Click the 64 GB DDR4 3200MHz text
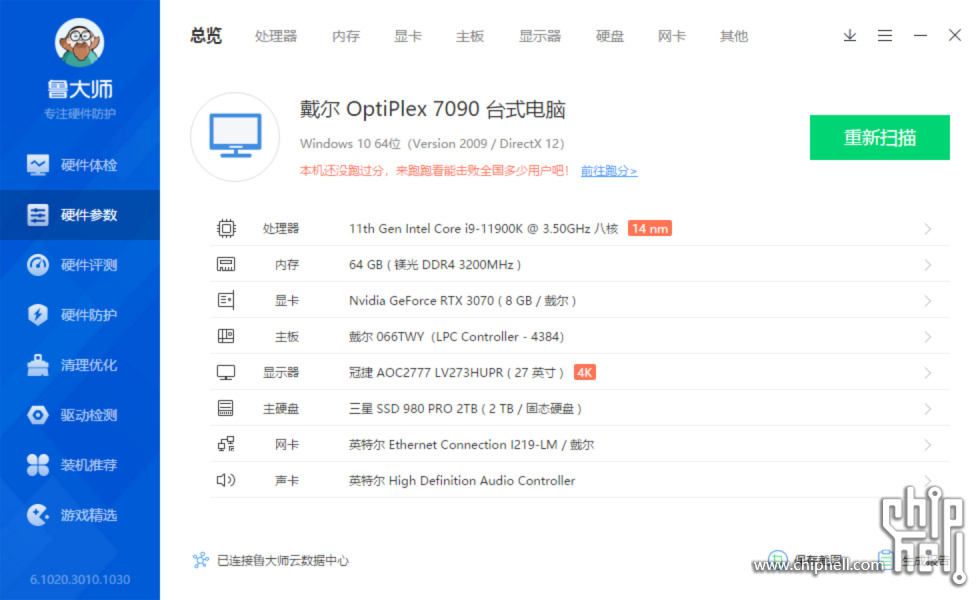Image resolution: width=980 pixels, height=600 pixels. [435, 265]
